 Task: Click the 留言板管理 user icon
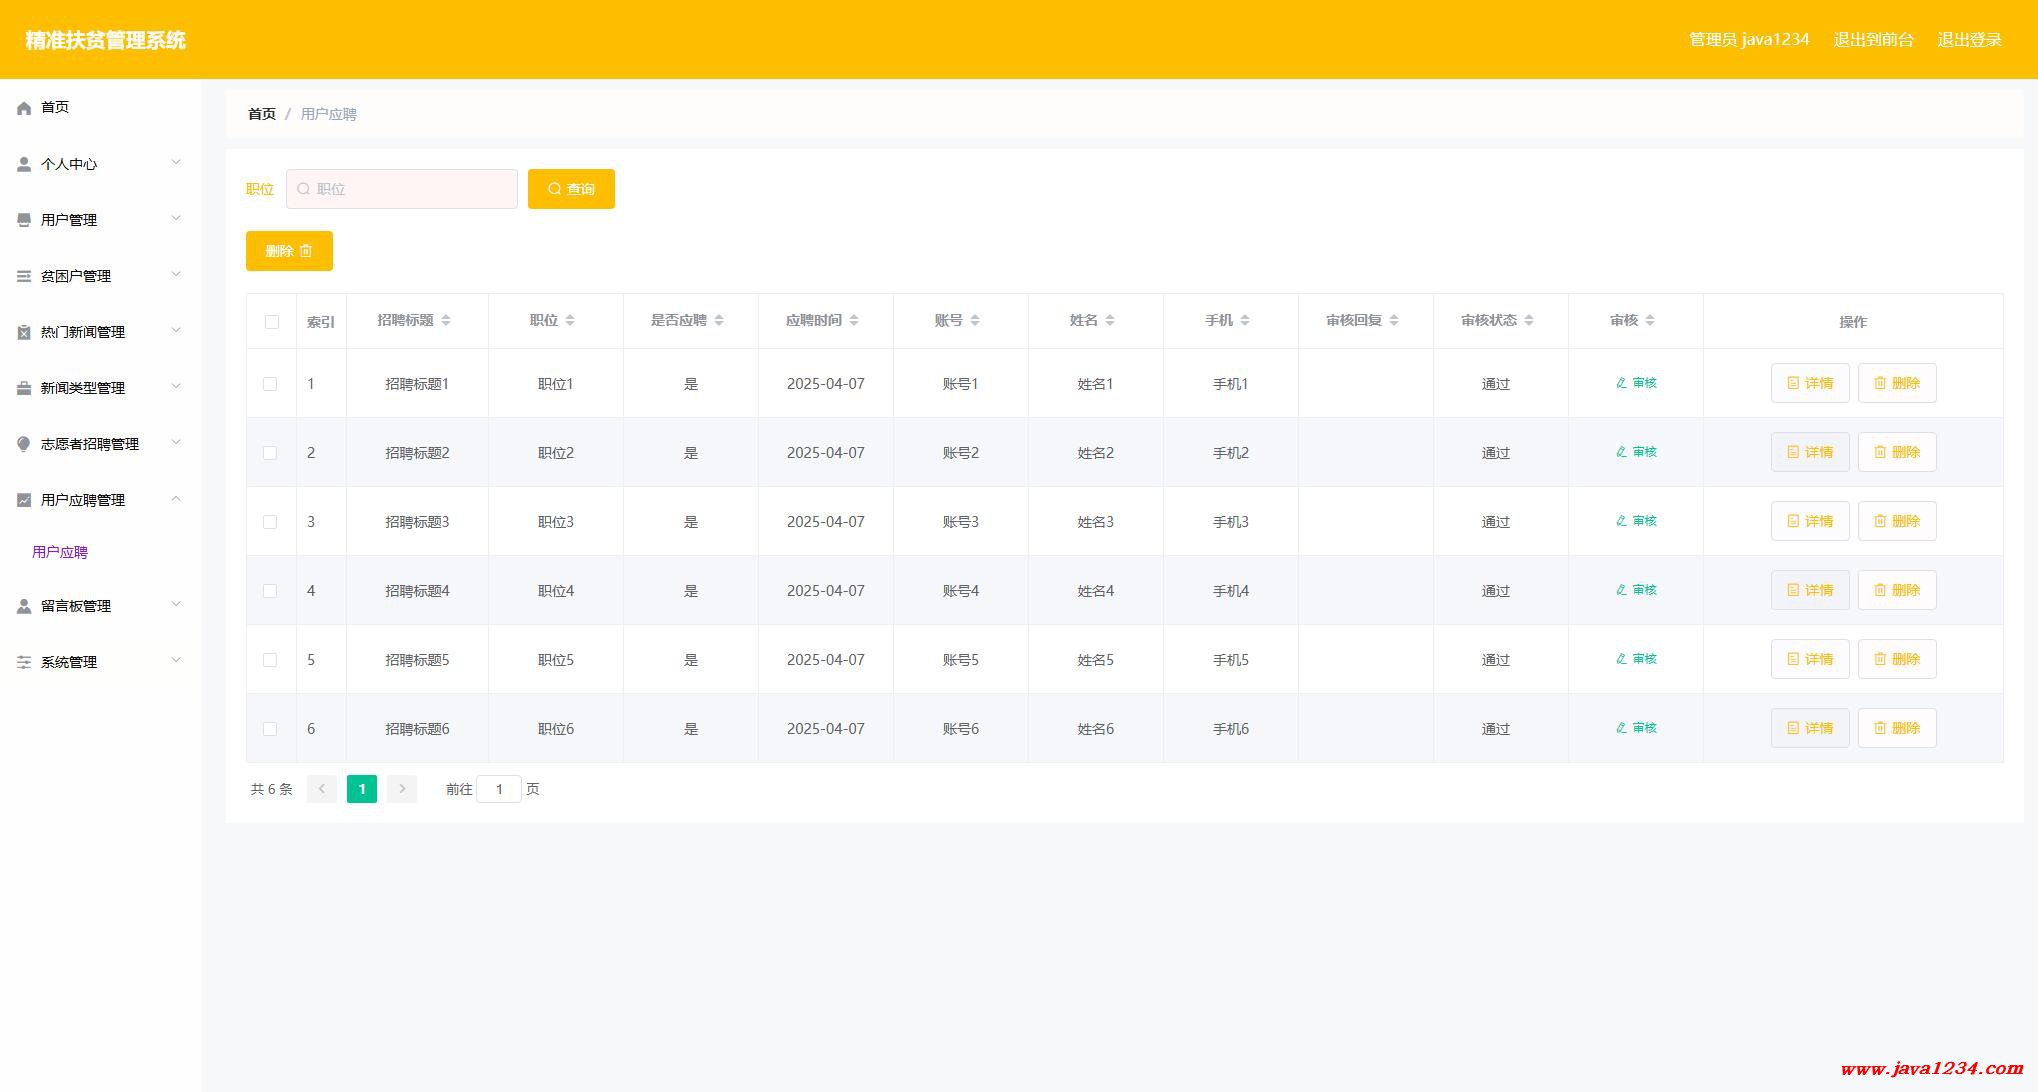24,606
